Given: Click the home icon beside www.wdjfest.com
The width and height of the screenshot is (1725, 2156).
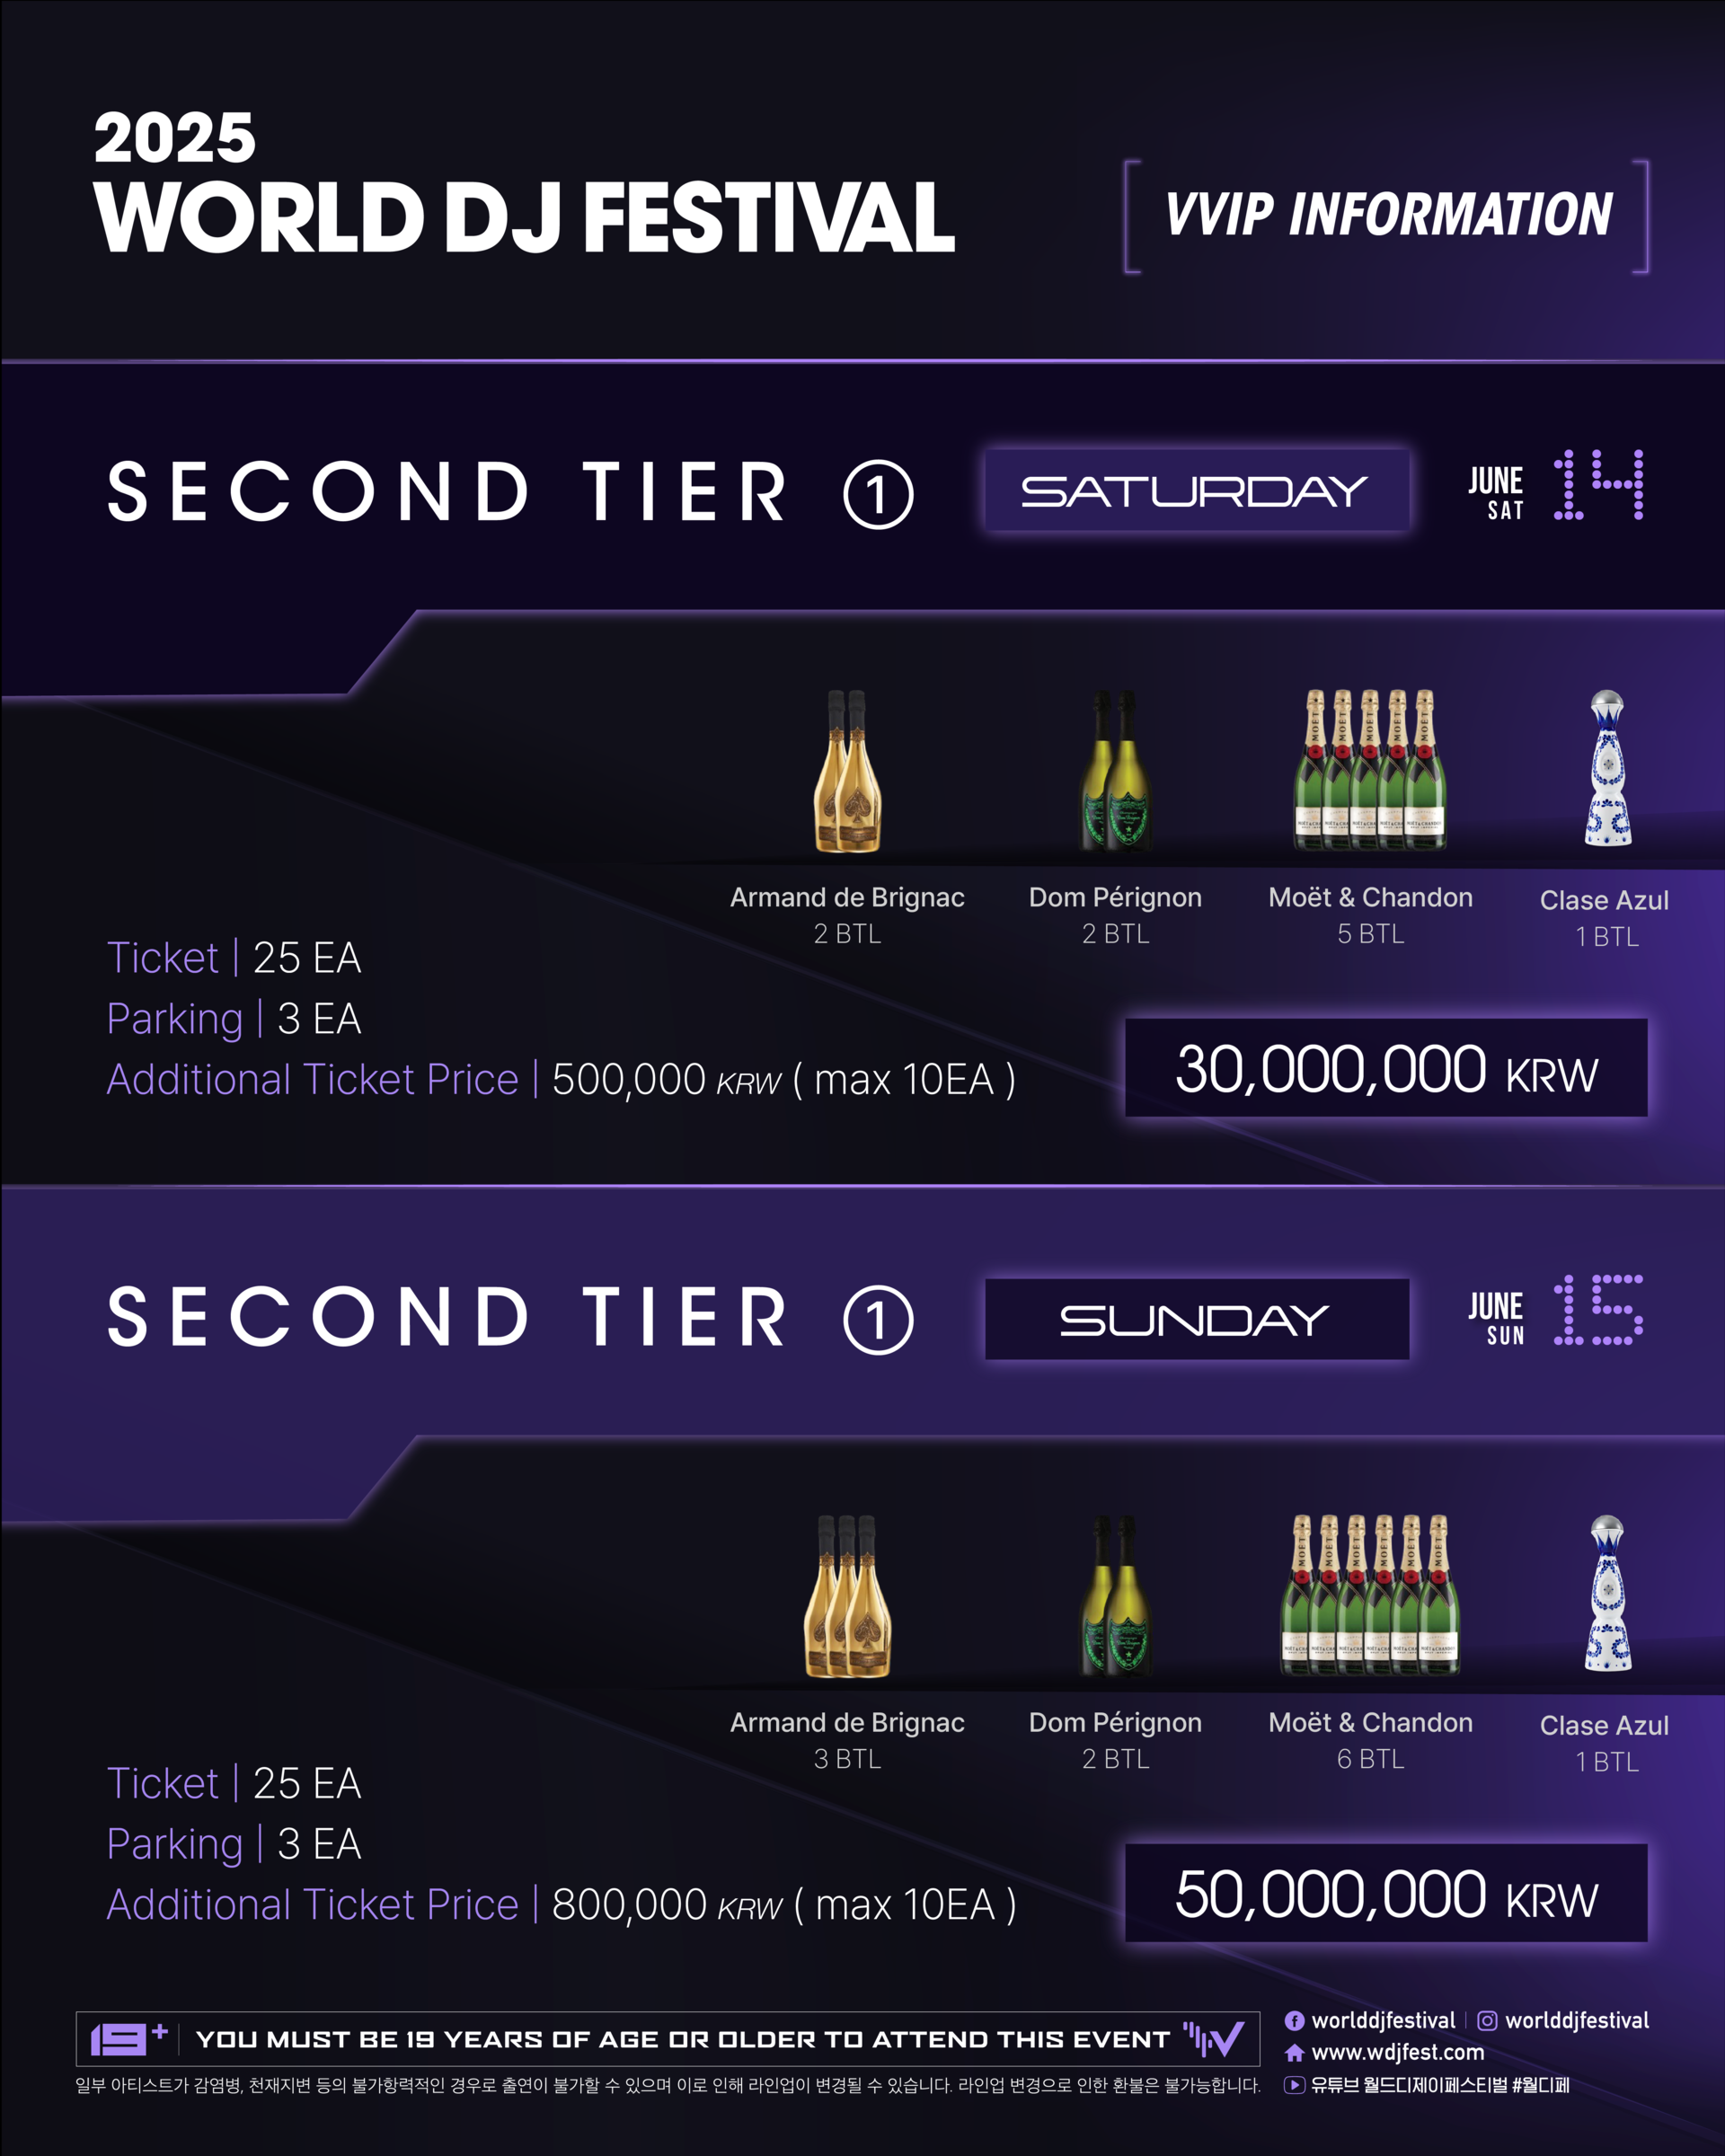Looking at the screenshot, I should pos(1294,2052).
